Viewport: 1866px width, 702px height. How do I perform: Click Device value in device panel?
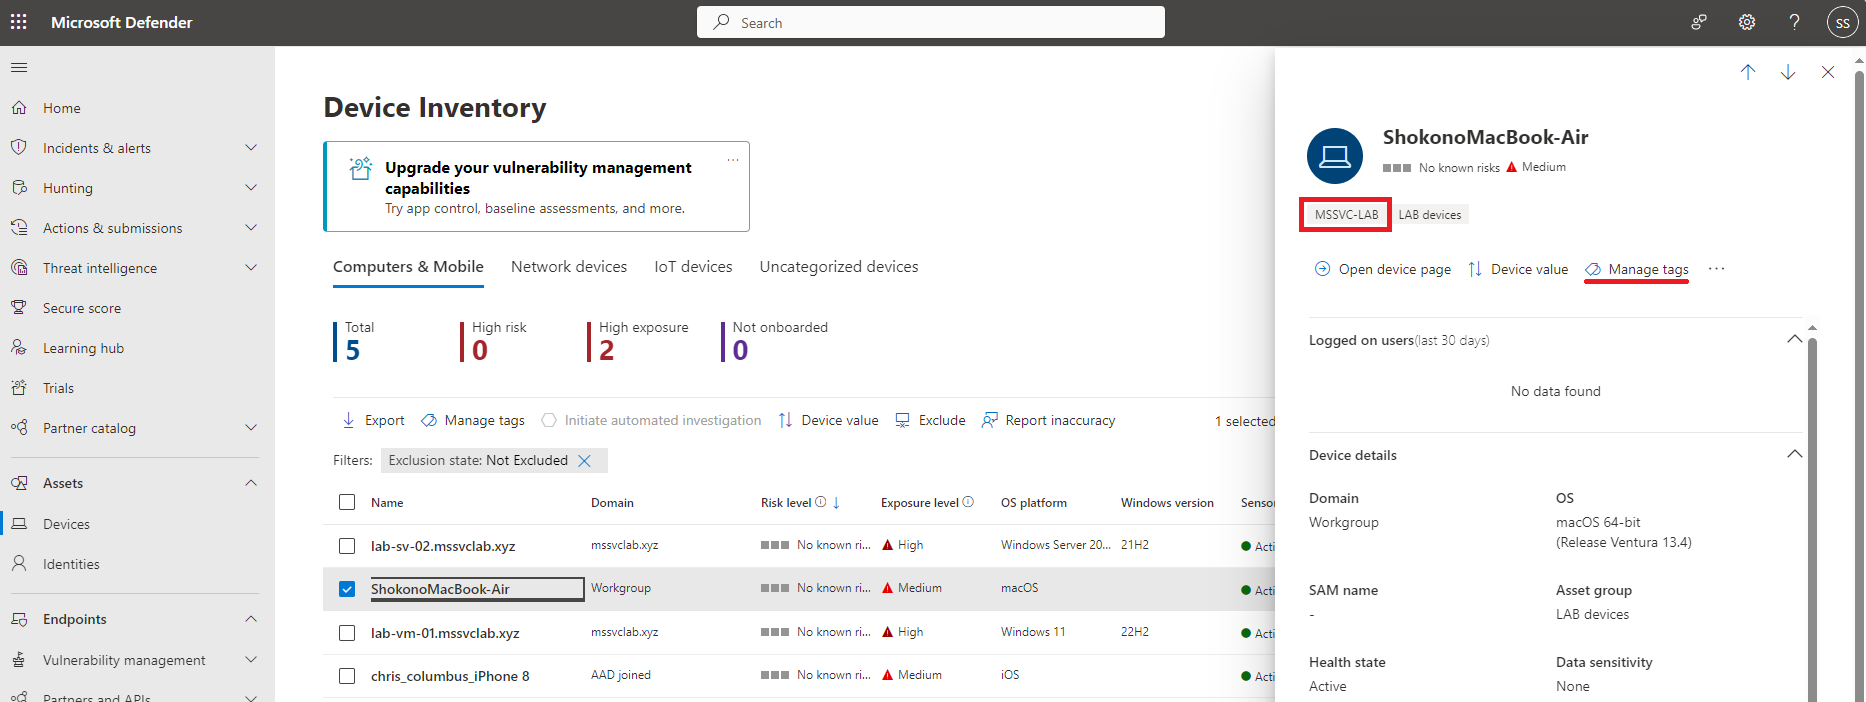coord(1518,269)
